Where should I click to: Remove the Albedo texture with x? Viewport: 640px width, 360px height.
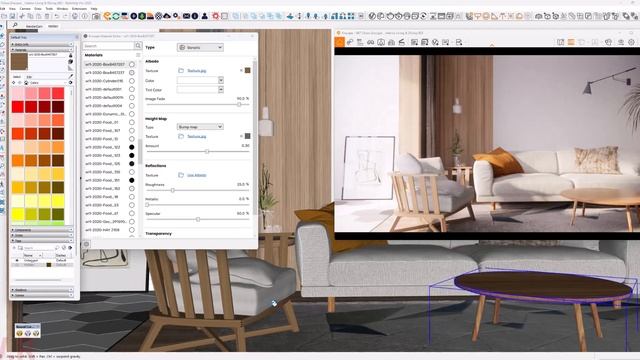pyautogui.click(x=241, y=71)
